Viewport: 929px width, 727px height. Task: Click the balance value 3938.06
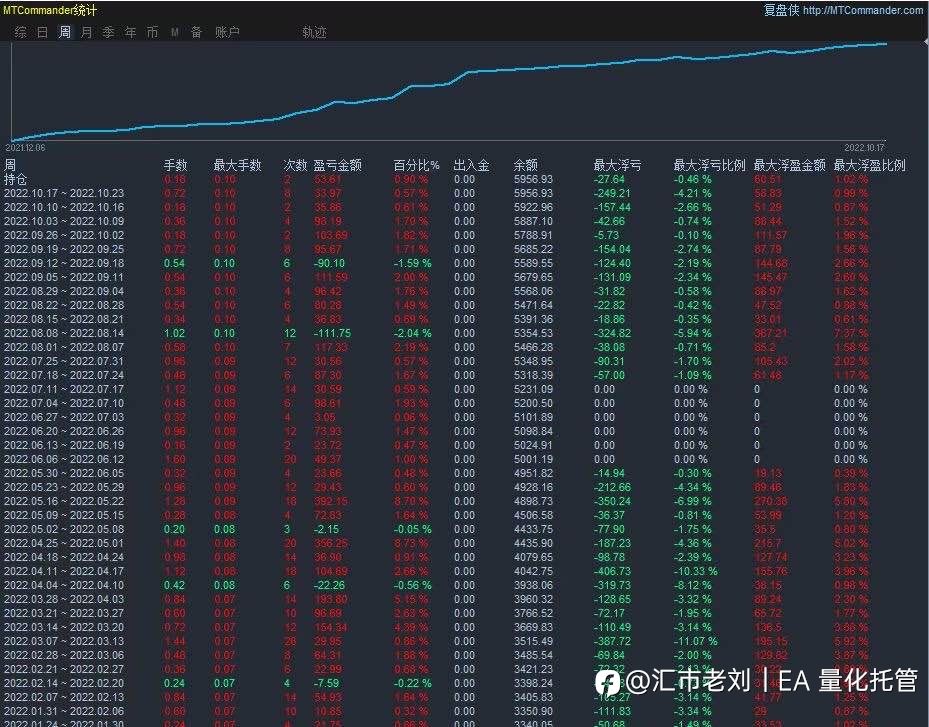533,585
